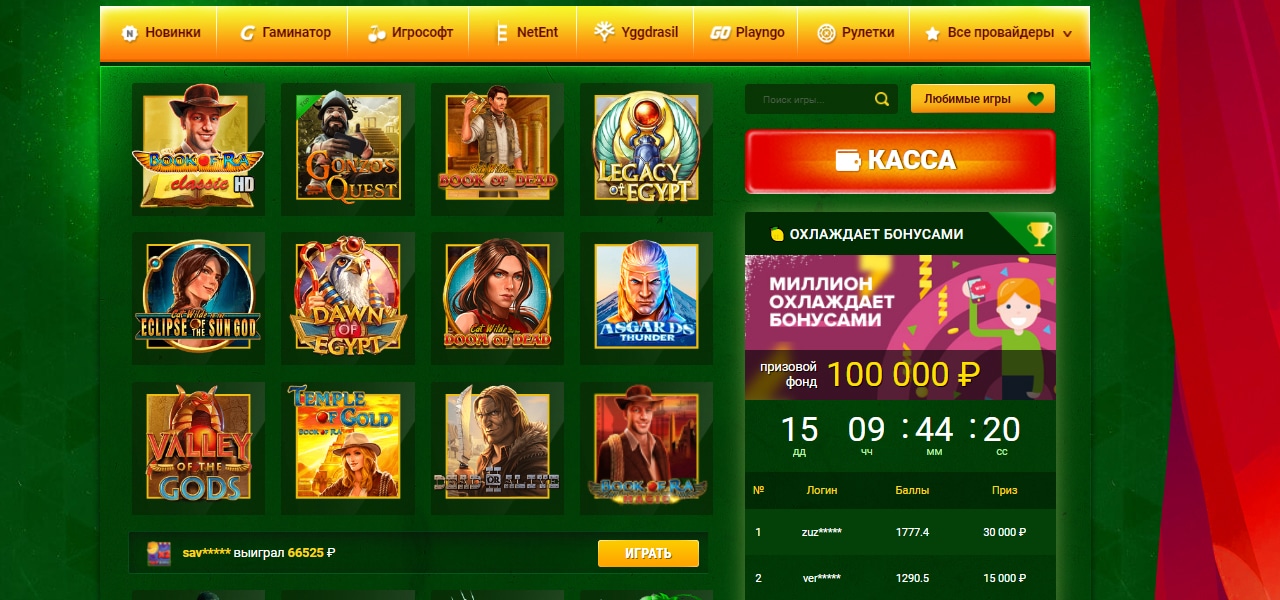Click the trophy icon in tournament header

tap(1039, 234)
